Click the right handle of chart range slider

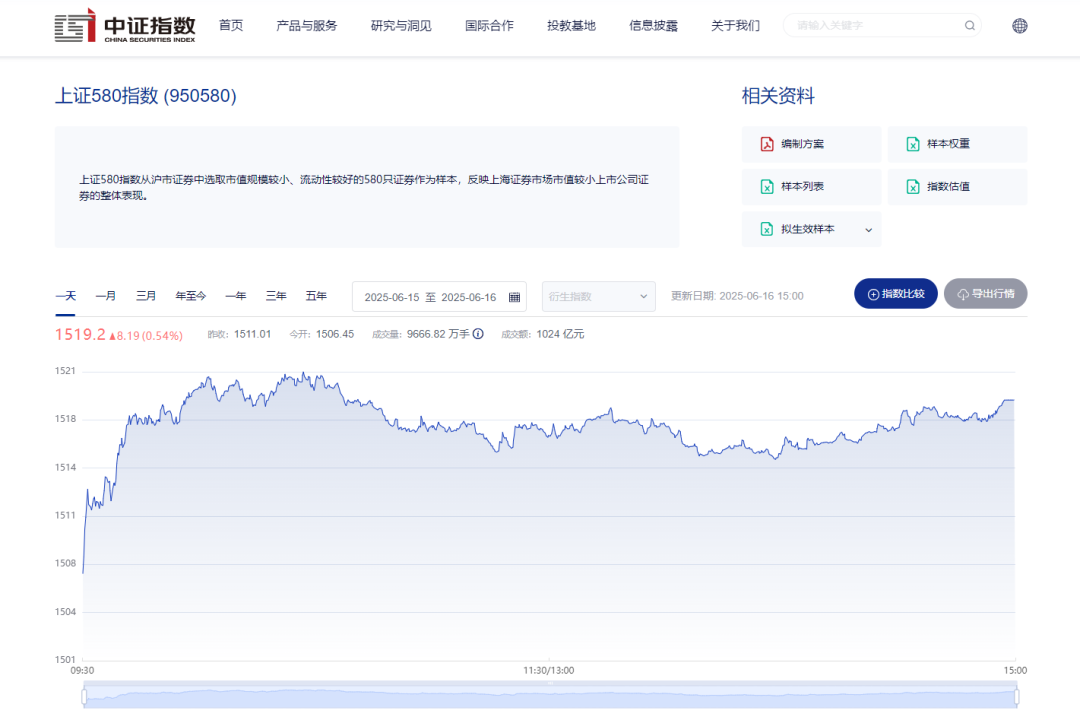tap(1016, 697)
